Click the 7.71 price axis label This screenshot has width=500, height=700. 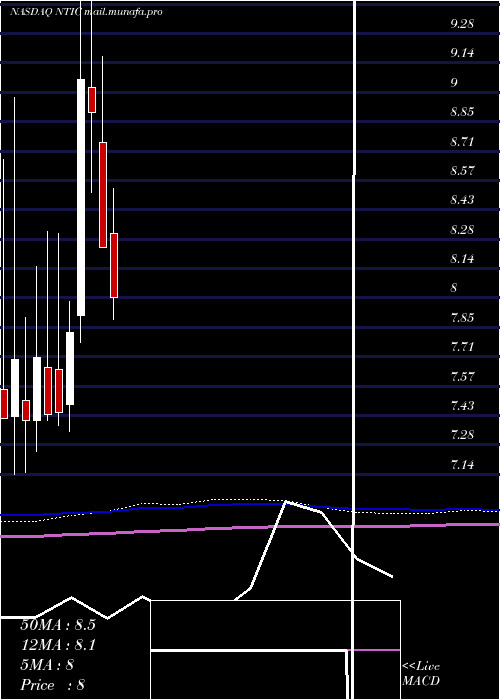[462, 347]
